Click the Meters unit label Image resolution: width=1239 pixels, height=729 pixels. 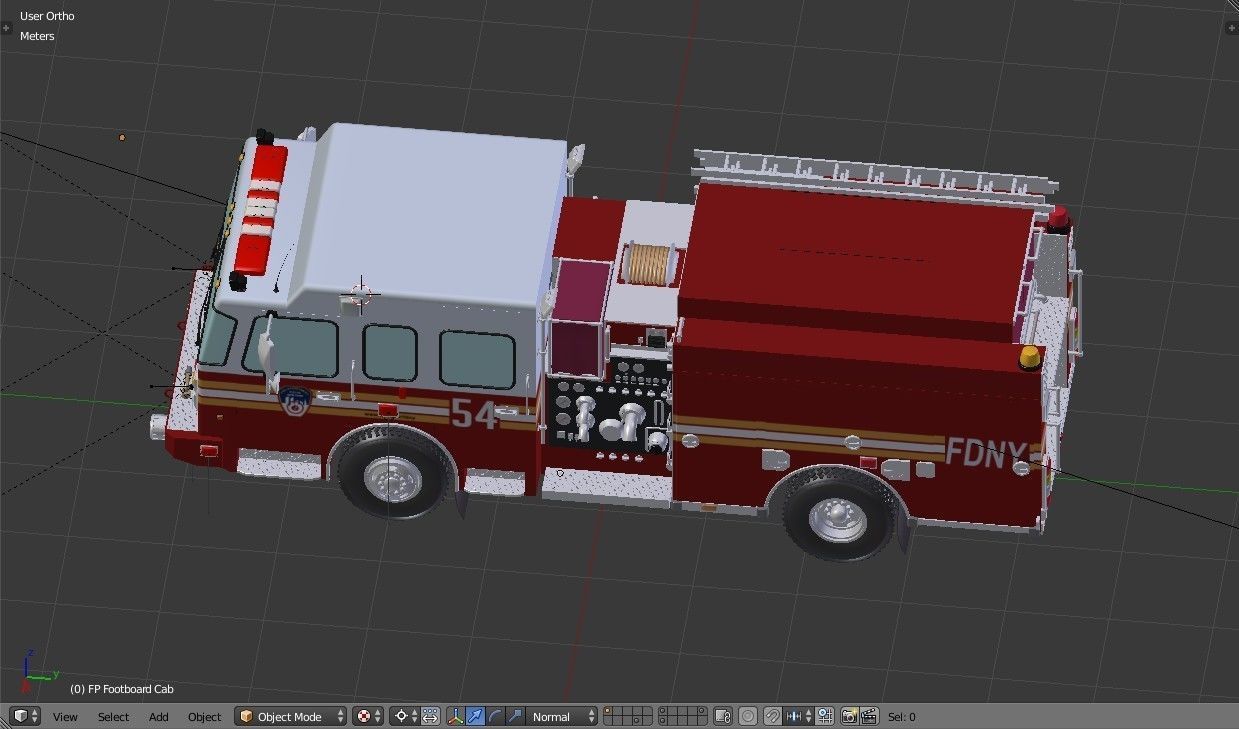37,36
